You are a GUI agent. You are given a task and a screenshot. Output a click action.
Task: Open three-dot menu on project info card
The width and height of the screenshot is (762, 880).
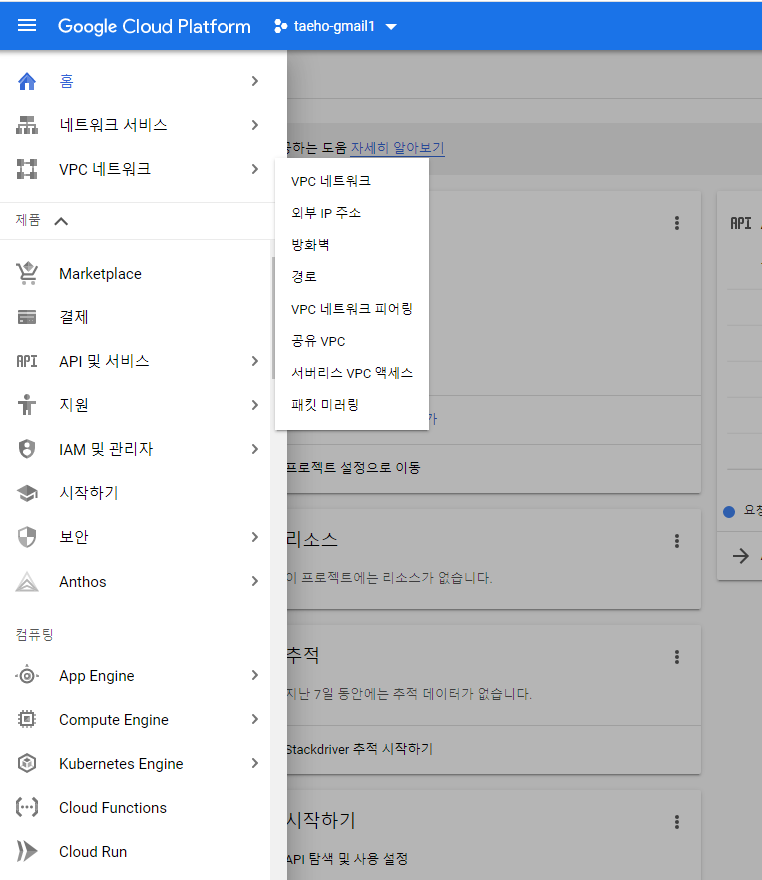[x=677, y=223]
